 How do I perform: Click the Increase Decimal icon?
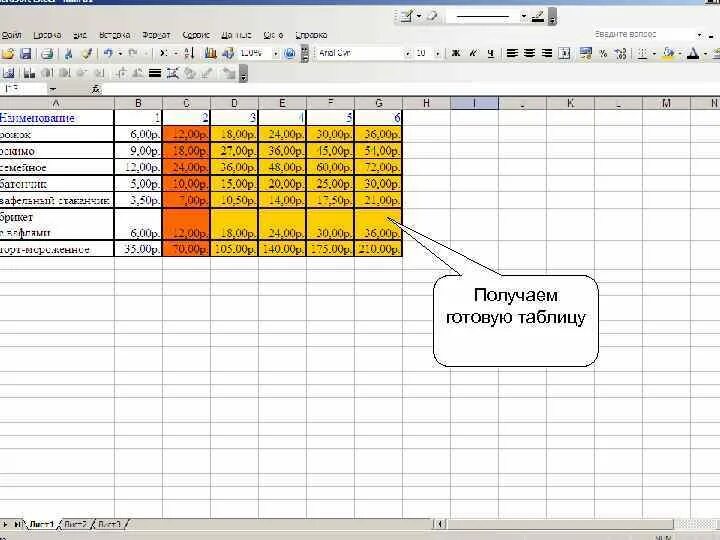point(620,54)
